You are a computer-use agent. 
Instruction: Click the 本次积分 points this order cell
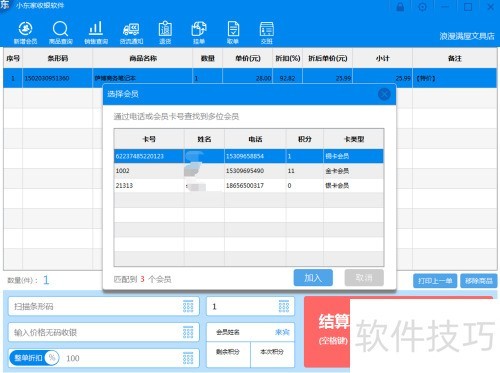click(272, 354)
